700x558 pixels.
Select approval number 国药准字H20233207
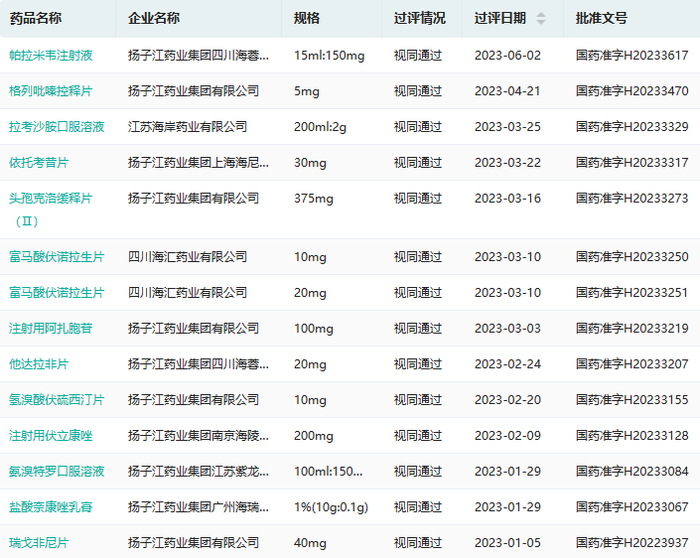(x=632, y=364)
